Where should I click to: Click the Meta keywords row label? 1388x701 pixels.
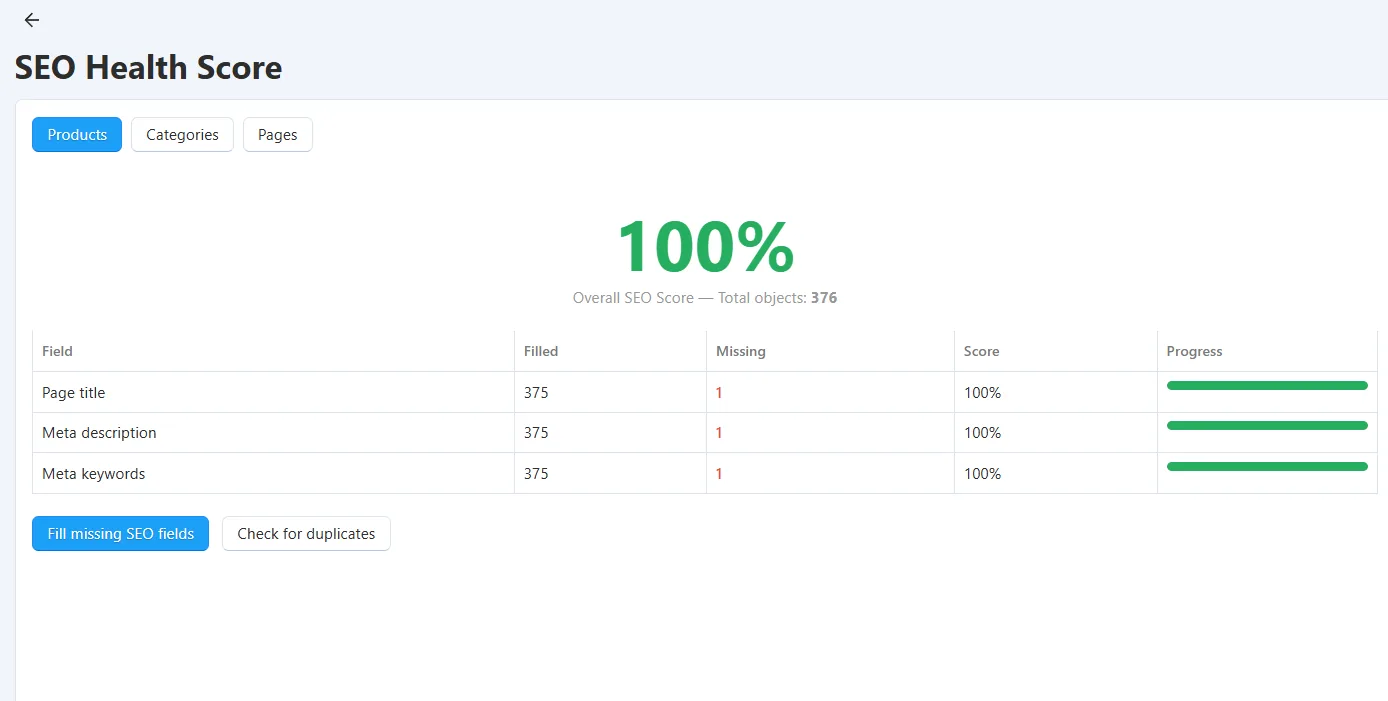(93, 474)
